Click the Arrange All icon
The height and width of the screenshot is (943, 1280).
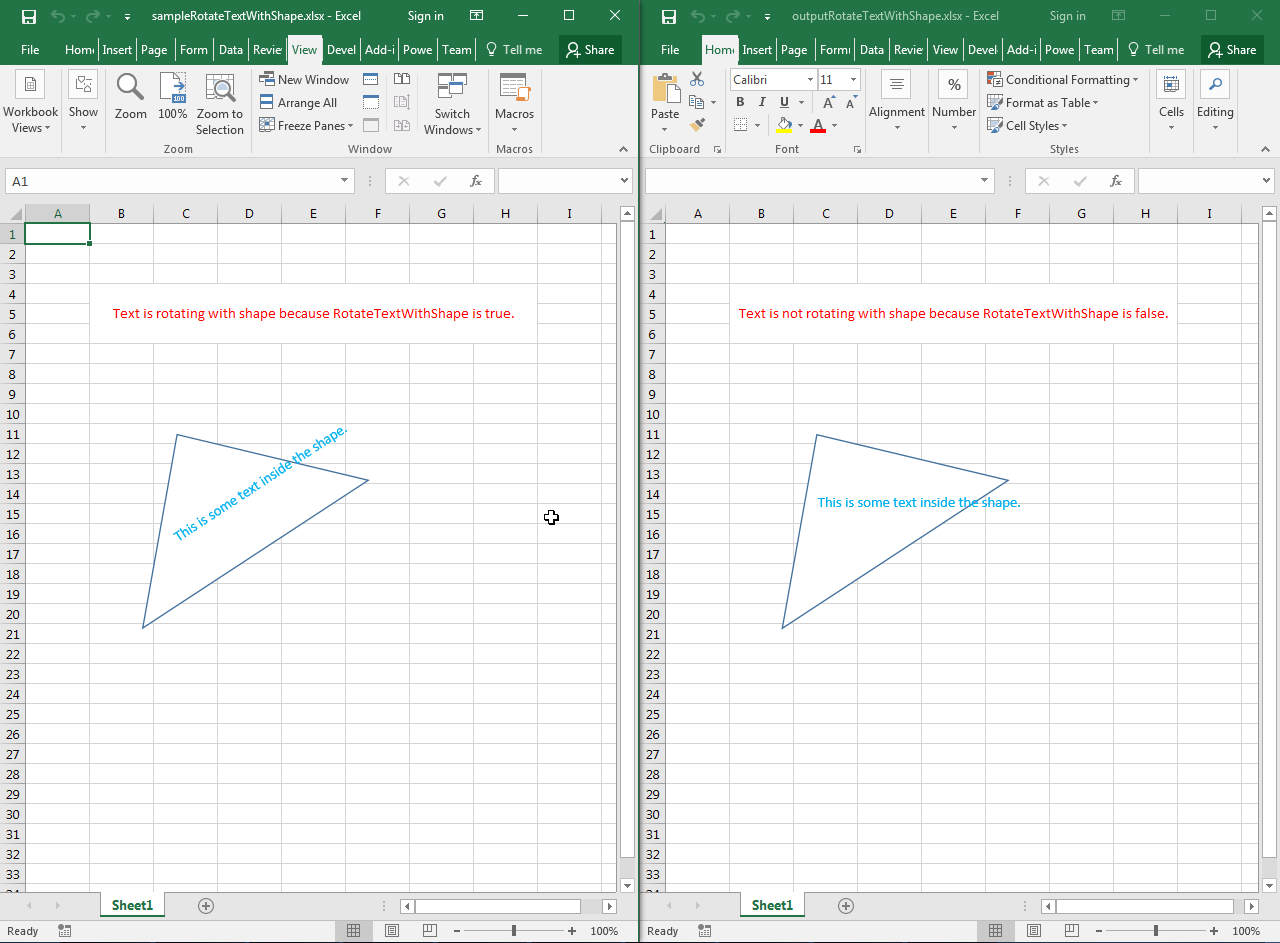(298, 103)
